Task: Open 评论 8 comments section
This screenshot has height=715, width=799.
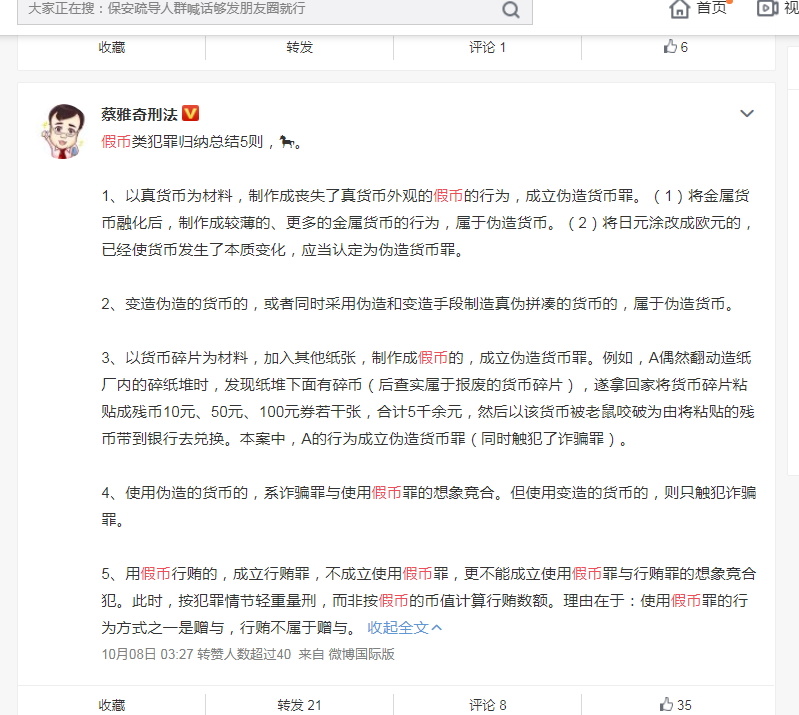Action: [x=487, y=705]
